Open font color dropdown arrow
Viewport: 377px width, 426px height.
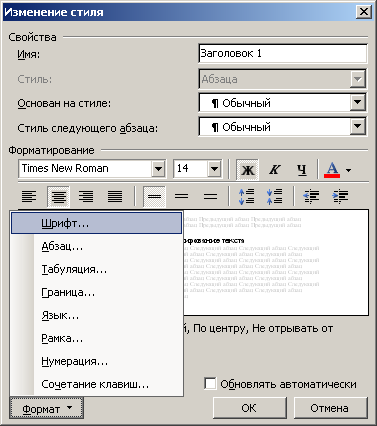[348, 170]
